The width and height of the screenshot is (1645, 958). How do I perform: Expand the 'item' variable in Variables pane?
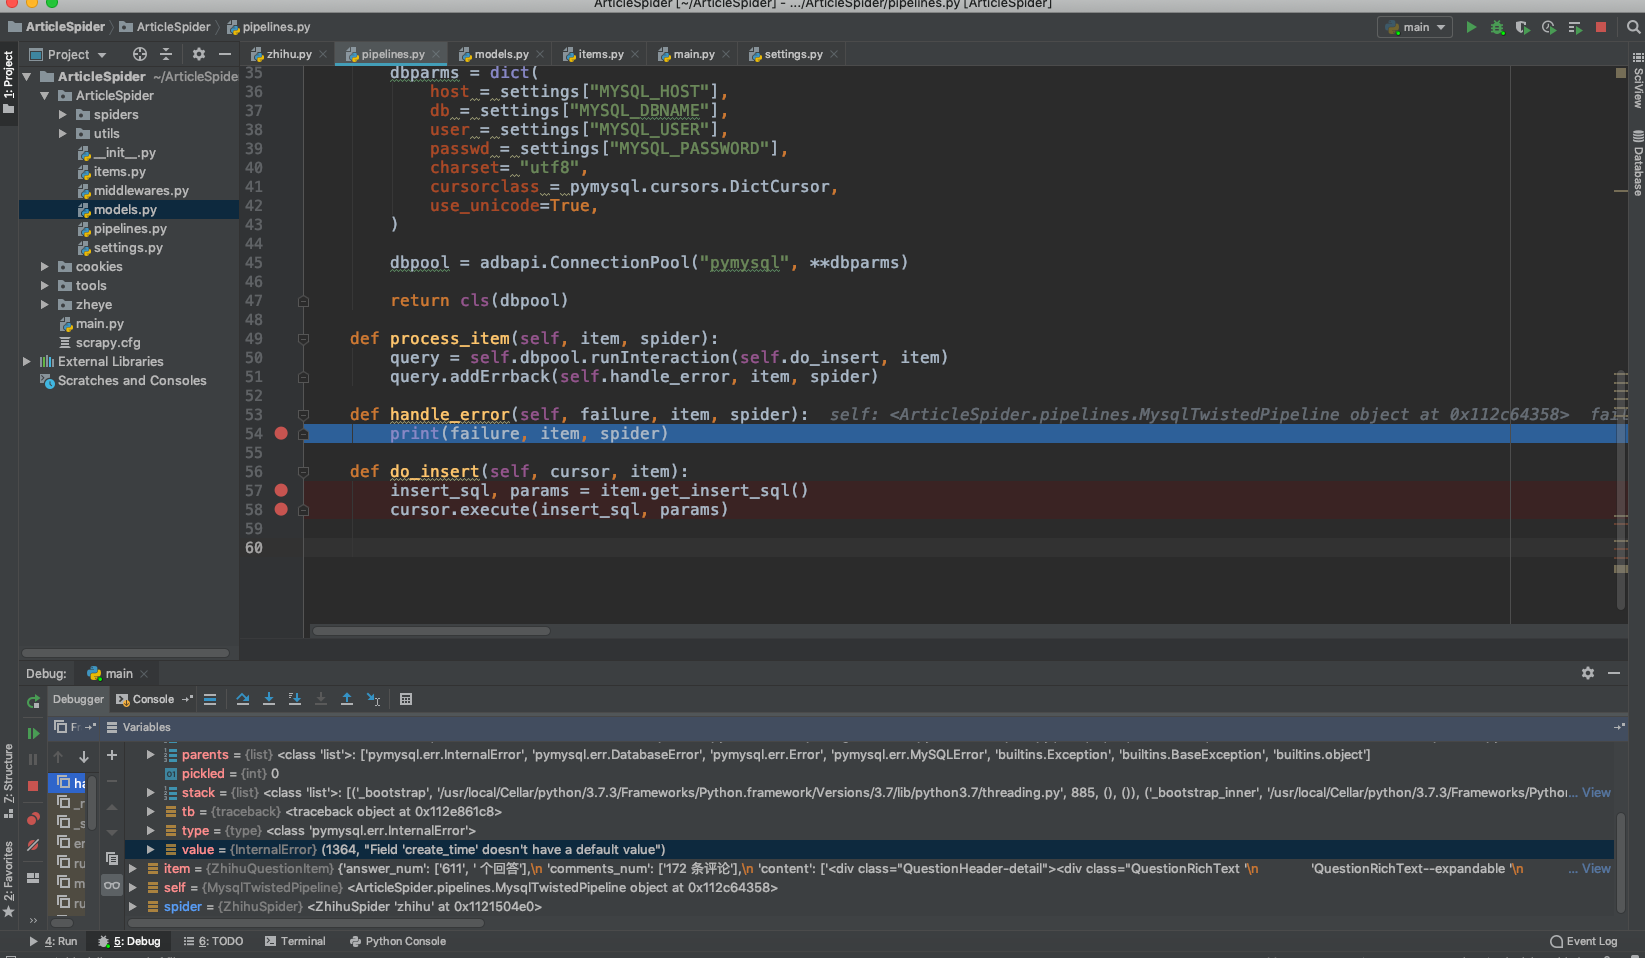133,869
